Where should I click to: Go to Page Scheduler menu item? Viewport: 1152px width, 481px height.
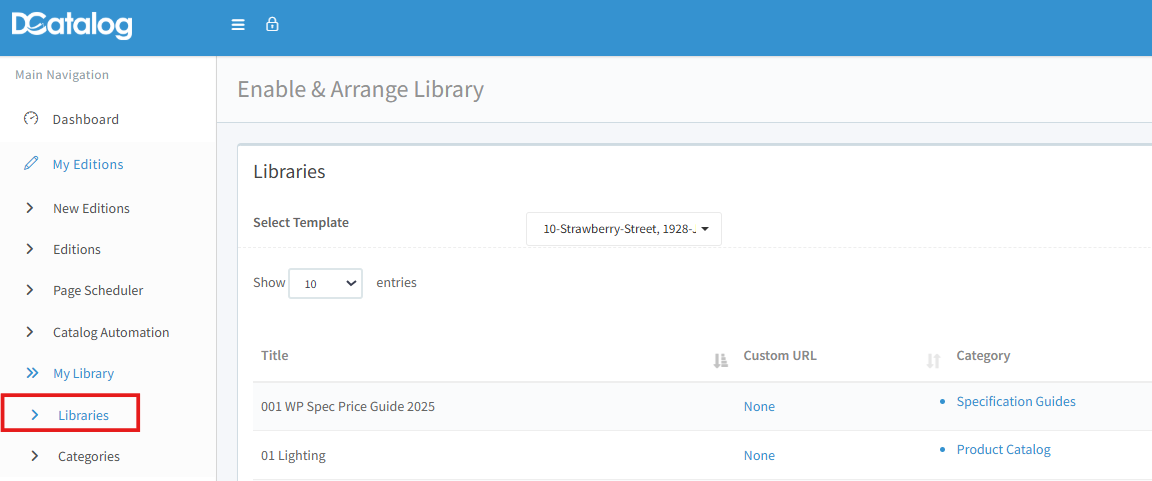(x=98, y=290)
